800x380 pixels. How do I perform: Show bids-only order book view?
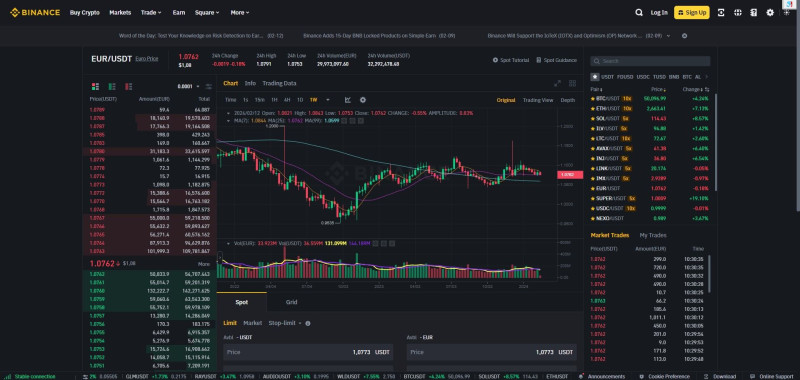[x=112, y=86]
